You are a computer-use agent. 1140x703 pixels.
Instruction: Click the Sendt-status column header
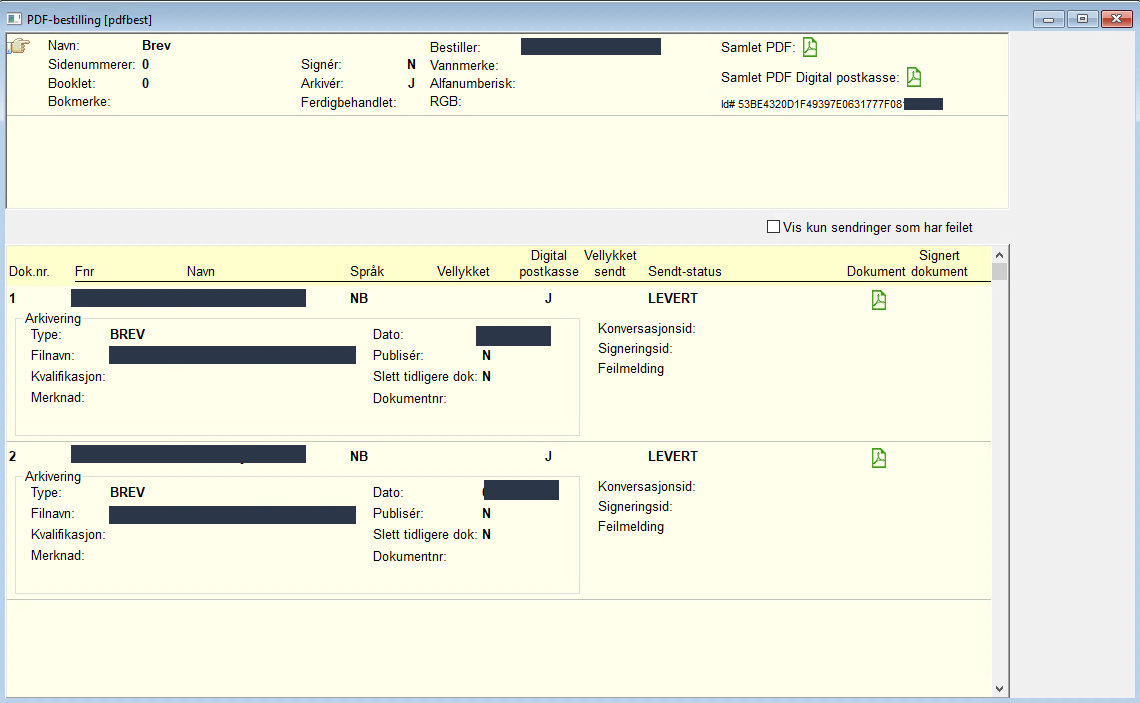pos(685,272)
